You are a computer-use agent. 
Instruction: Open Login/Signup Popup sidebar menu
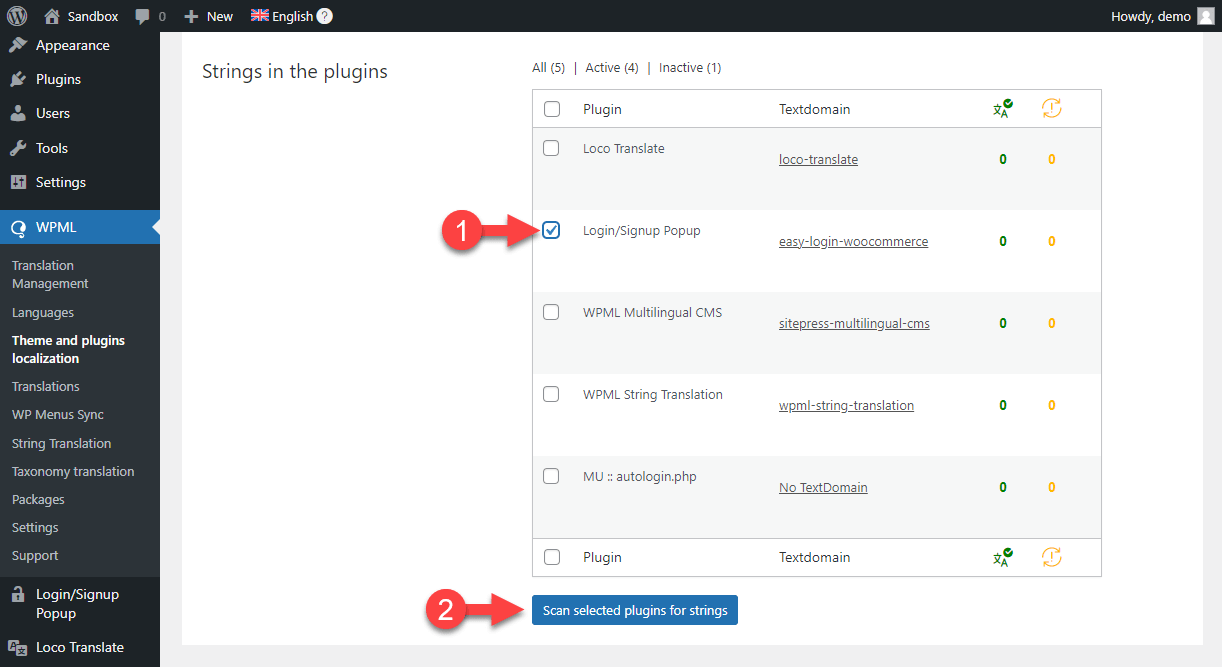point(80,603)
